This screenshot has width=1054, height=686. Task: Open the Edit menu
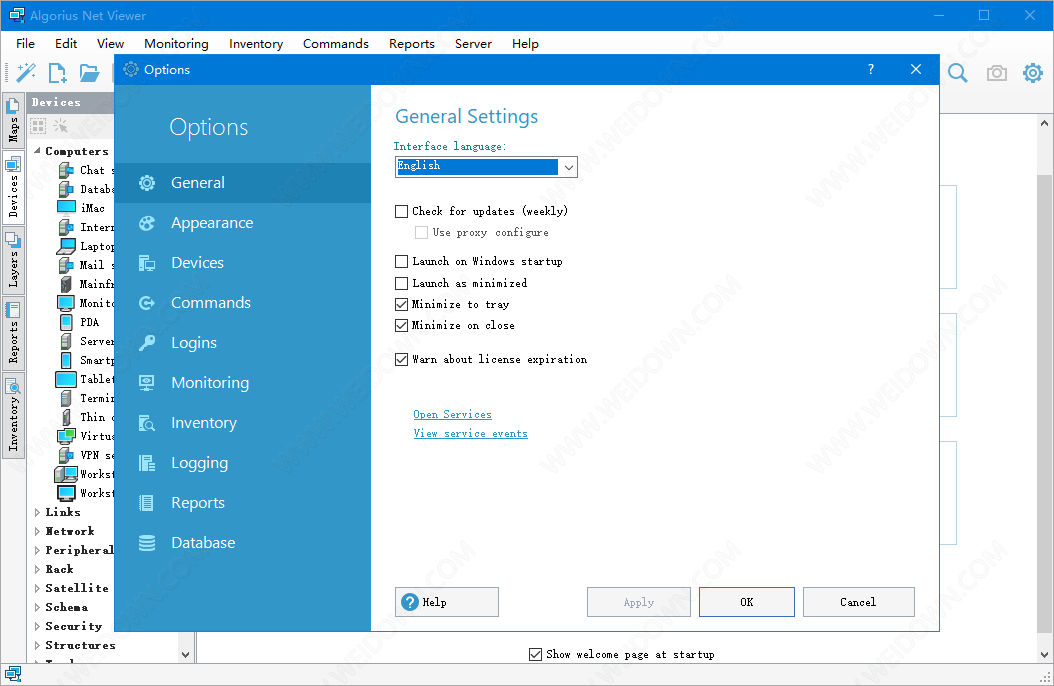click(66, 44)
